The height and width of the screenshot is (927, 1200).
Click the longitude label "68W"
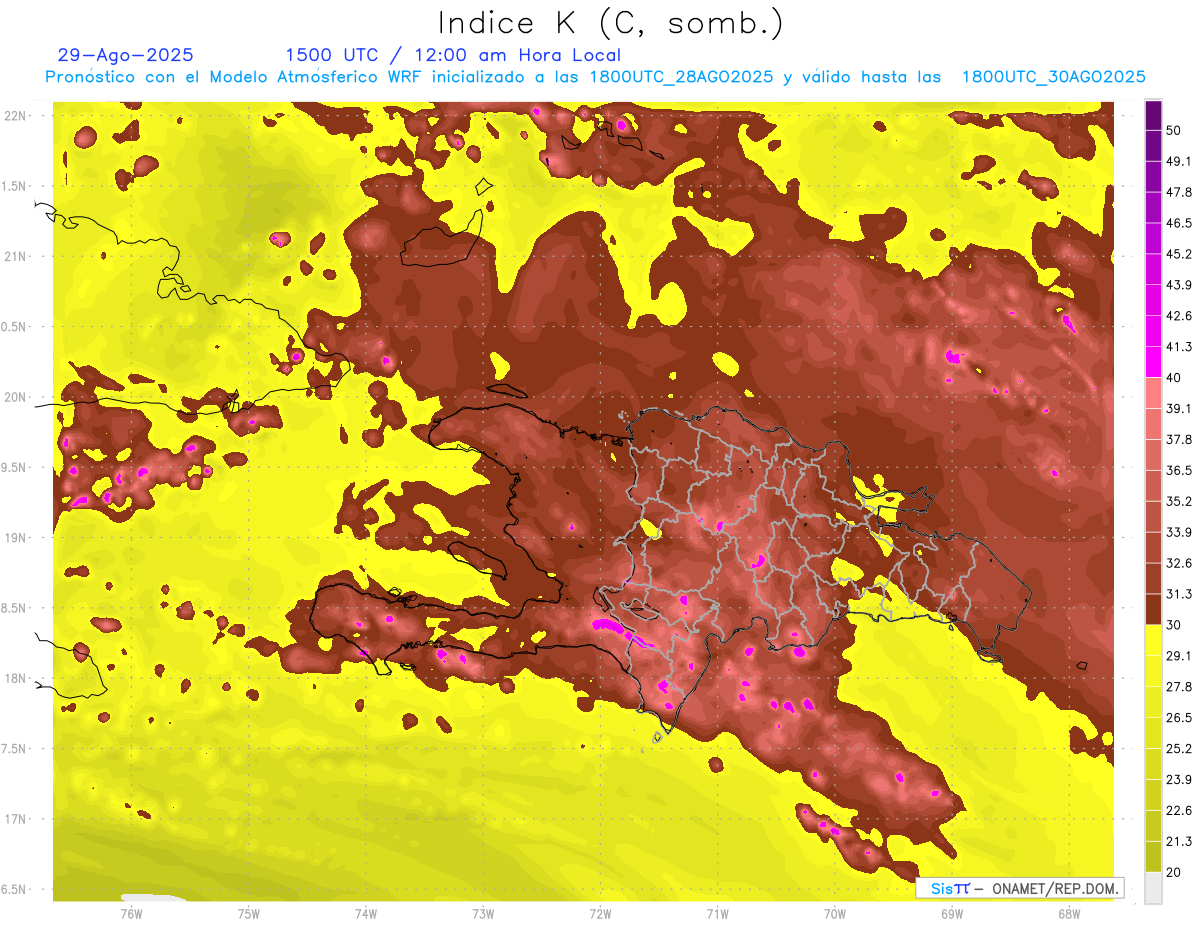(x=1069, y=913)
